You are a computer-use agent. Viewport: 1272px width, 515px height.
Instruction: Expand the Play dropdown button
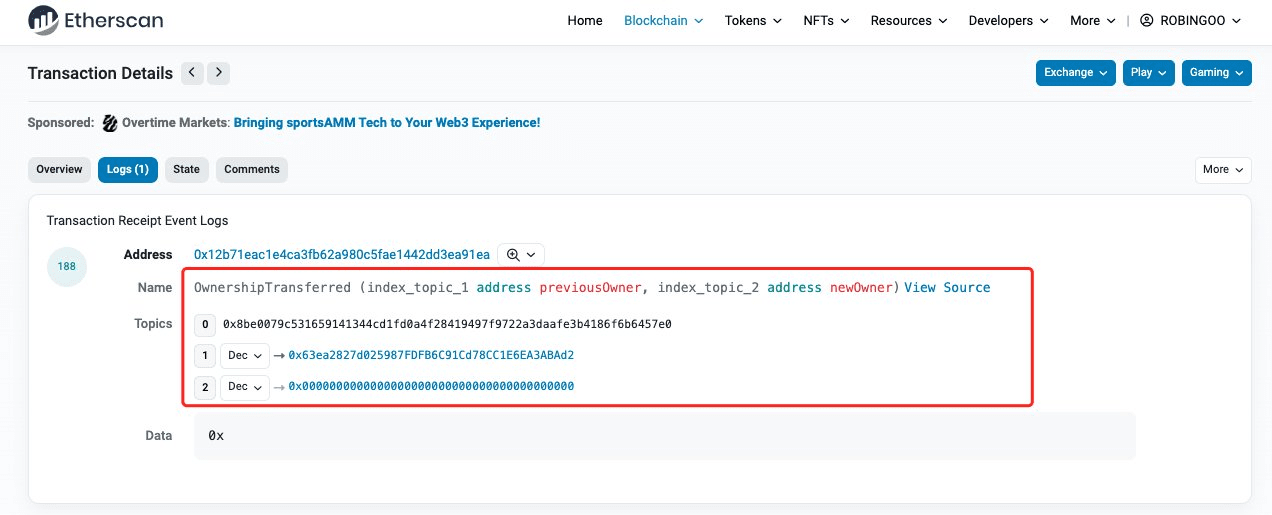coord(1148,73)
